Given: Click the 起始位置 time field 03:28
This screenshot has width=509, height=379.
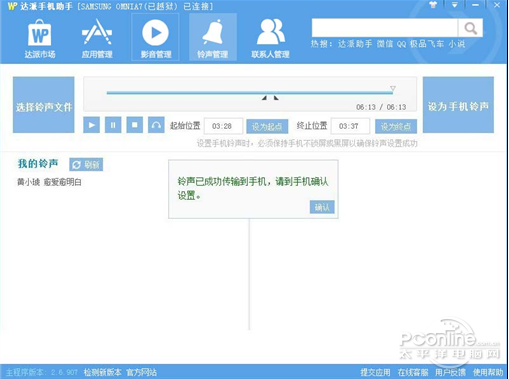Looking at the screenshot, I should [223, 126].
